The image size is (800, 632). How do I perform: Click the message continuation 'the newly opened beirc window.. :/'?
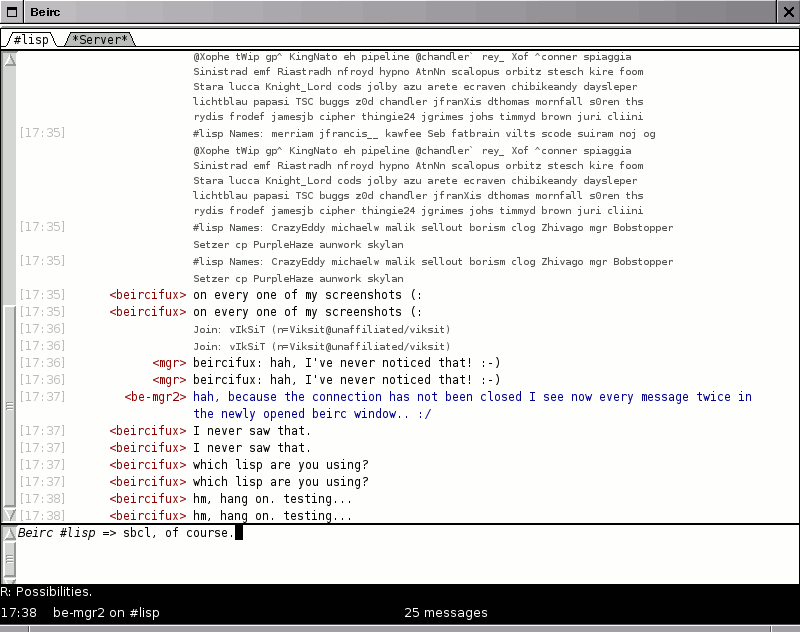pos(312,414)
